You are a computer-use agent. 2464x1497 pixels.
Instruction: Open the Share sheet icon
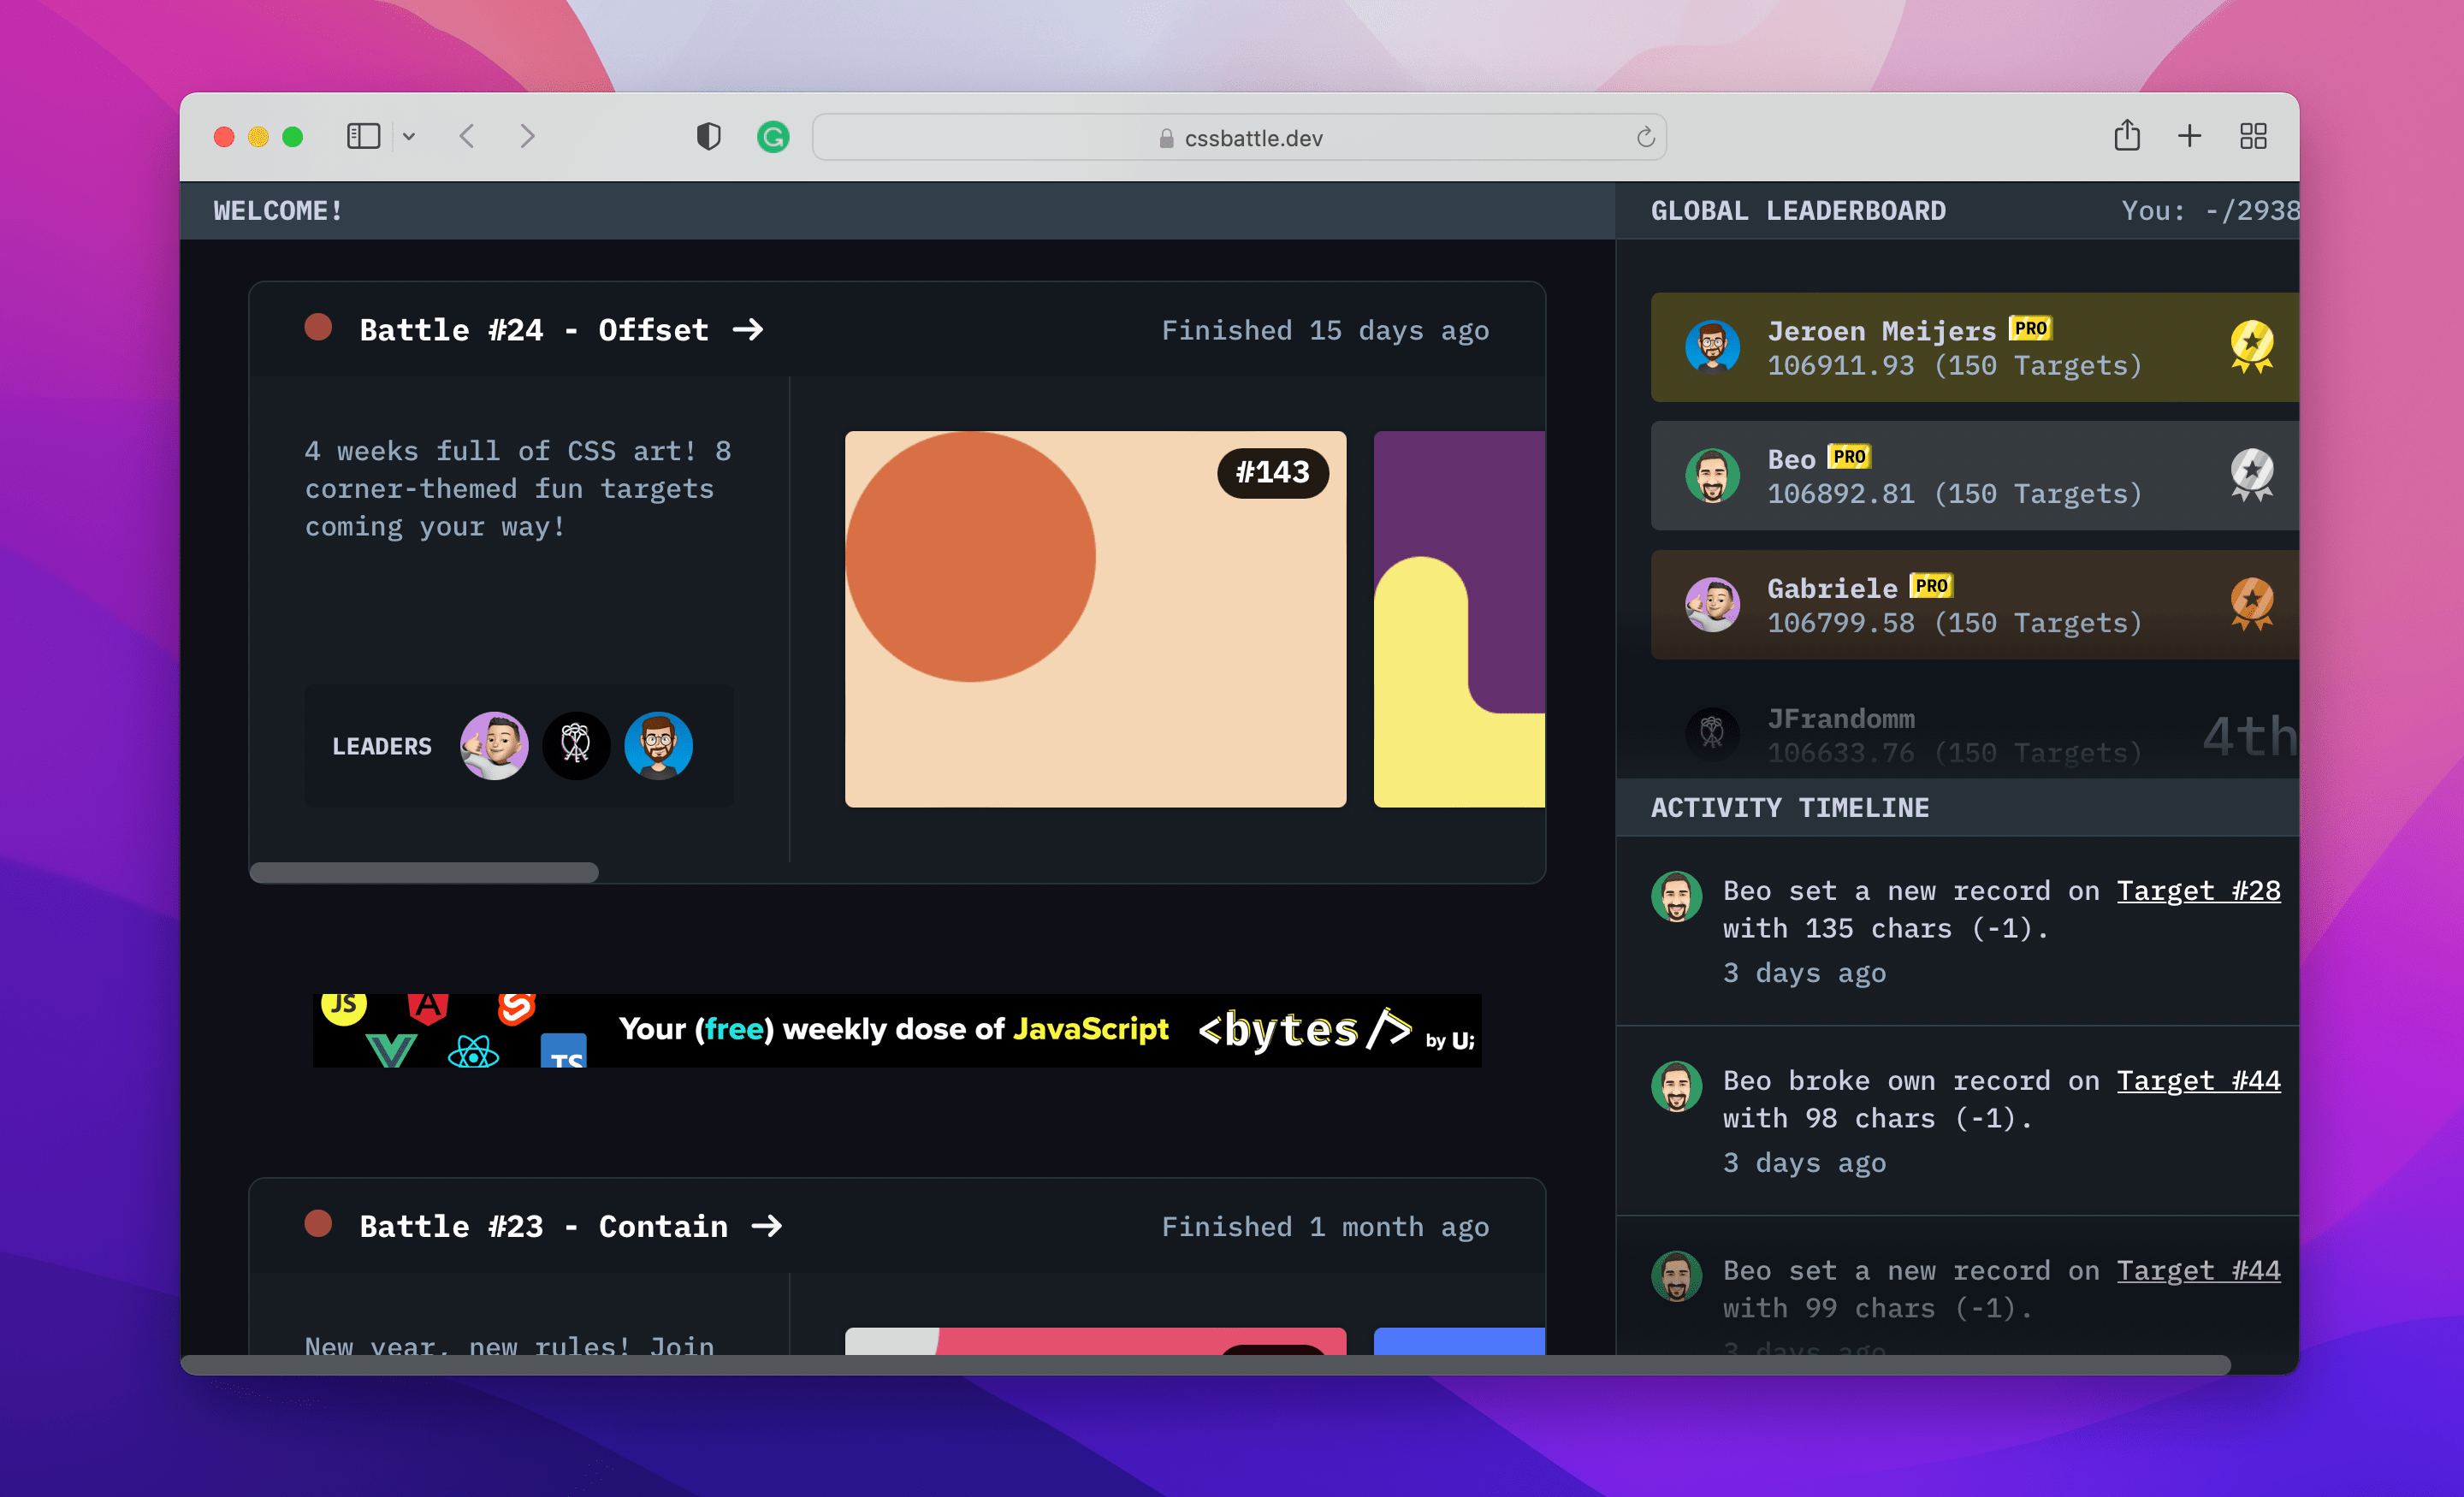click(2126, 136)
